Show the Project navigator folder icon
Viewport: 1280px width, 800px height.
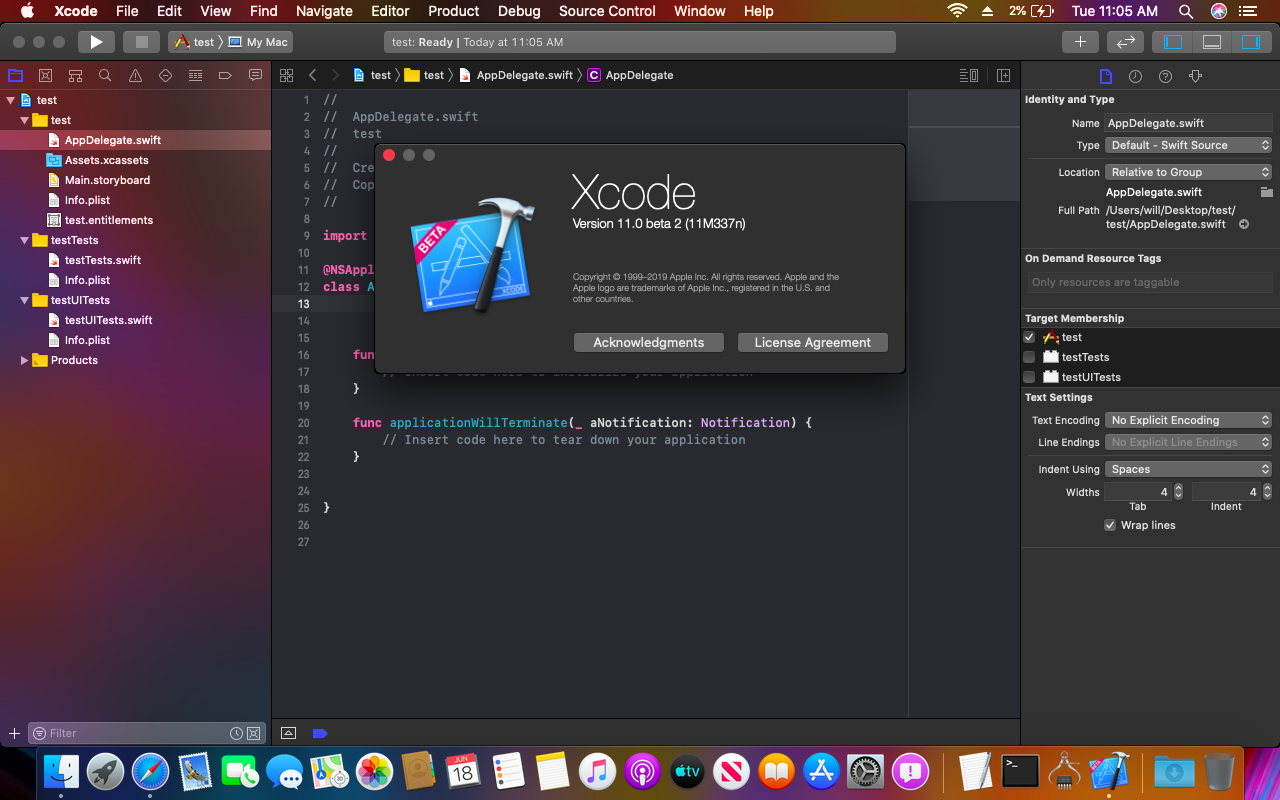tap(15, 75)
